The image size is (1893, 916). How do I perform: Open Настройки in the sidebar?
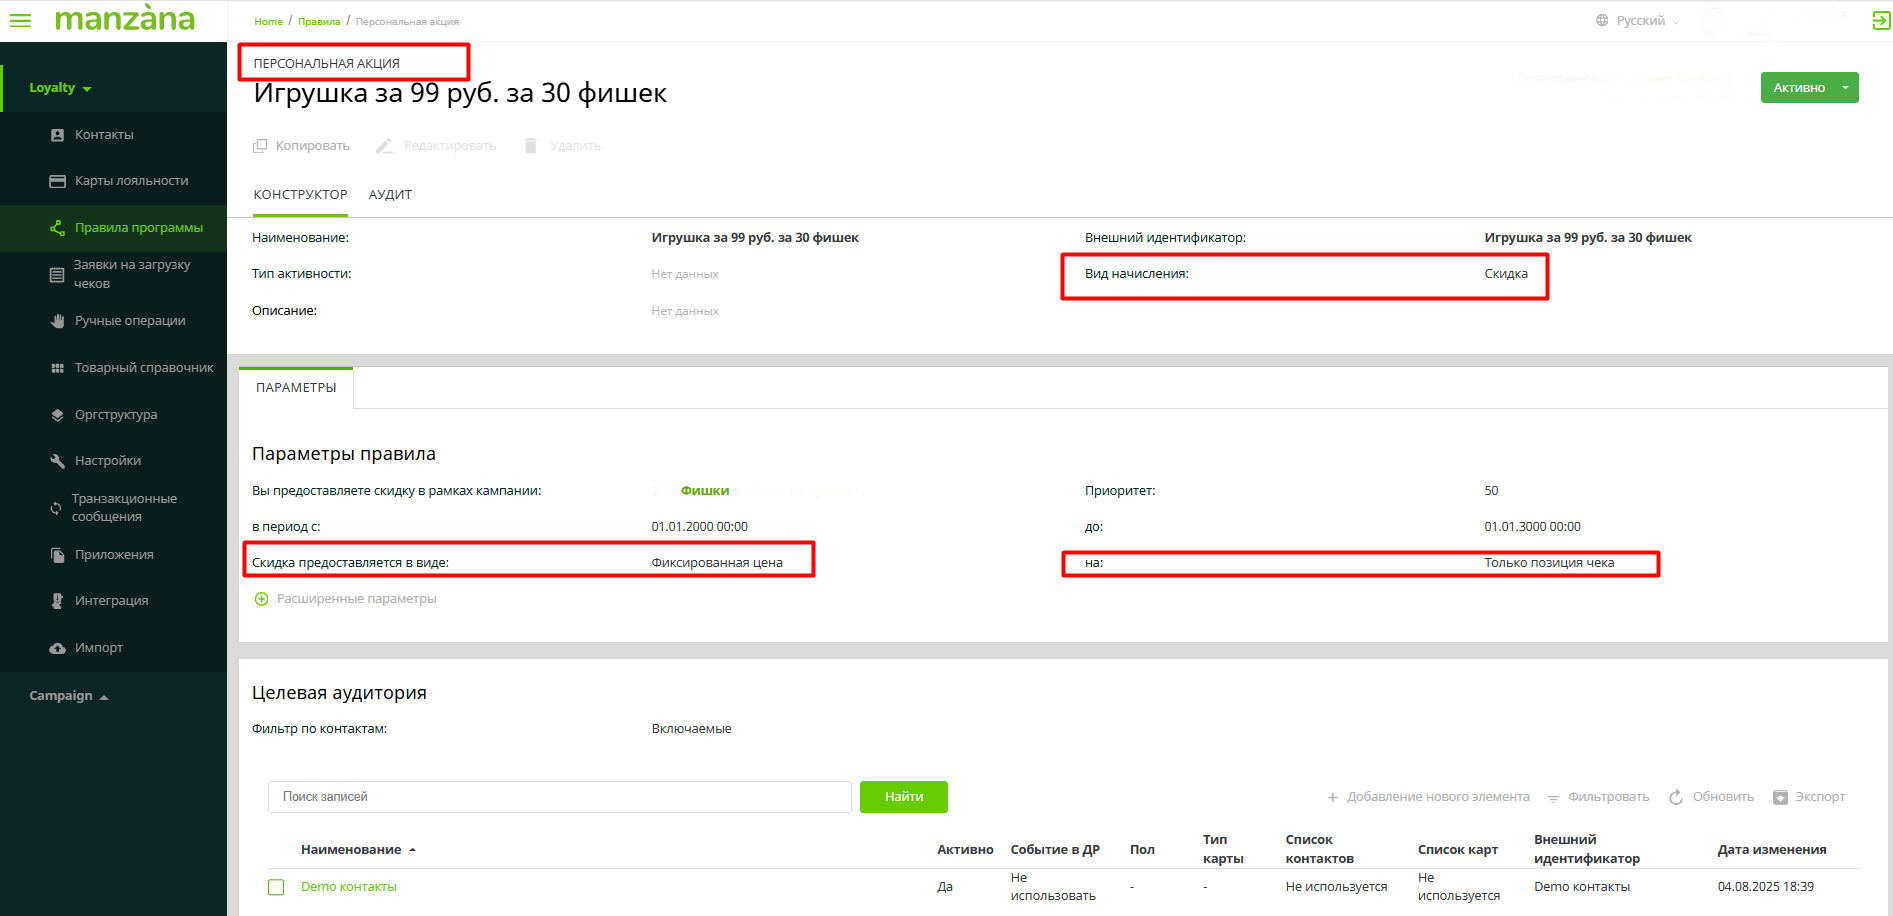tap(107, 461)
